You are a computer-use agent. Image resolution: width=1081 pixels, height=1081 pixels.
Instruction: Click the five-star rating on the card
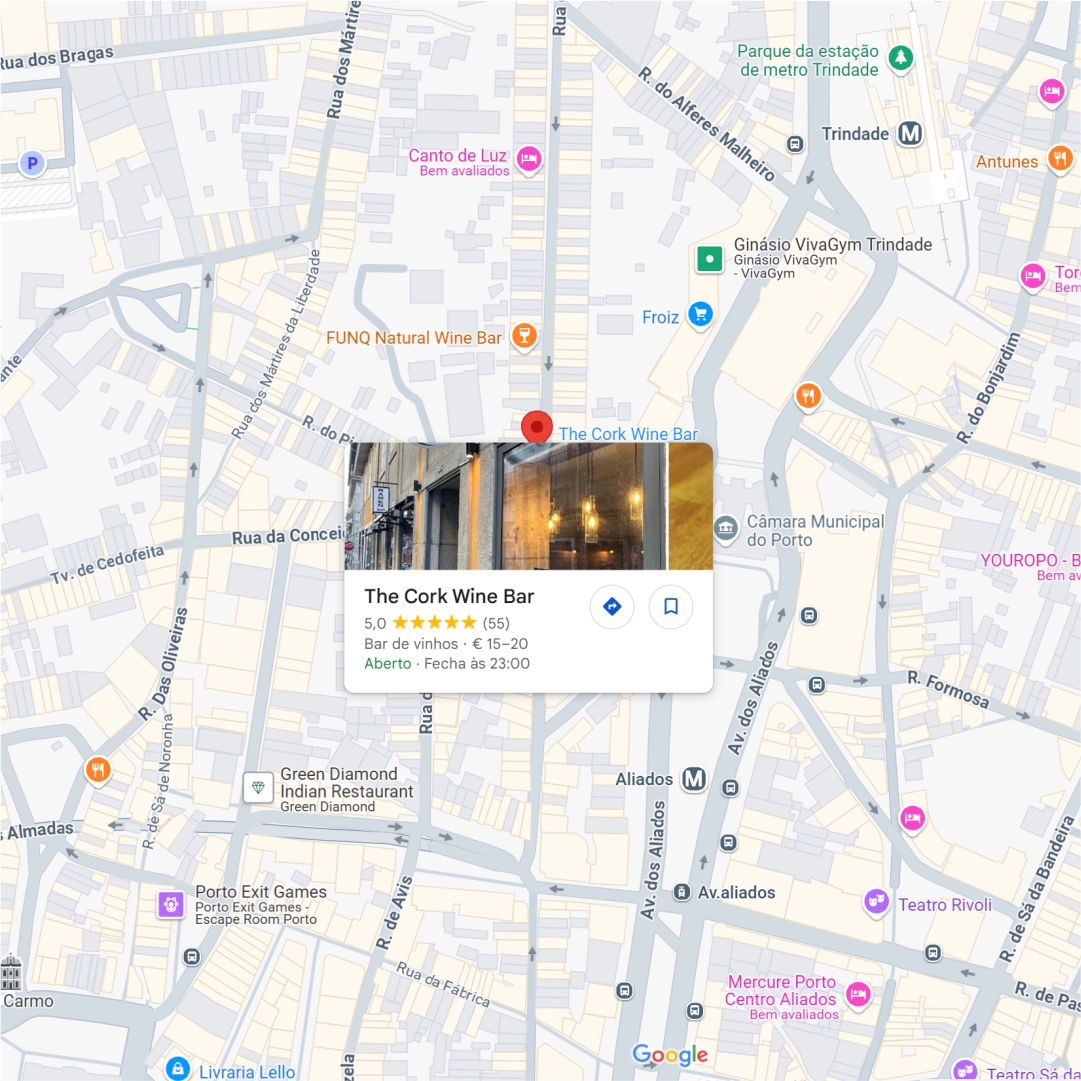[x=434, y=623]
